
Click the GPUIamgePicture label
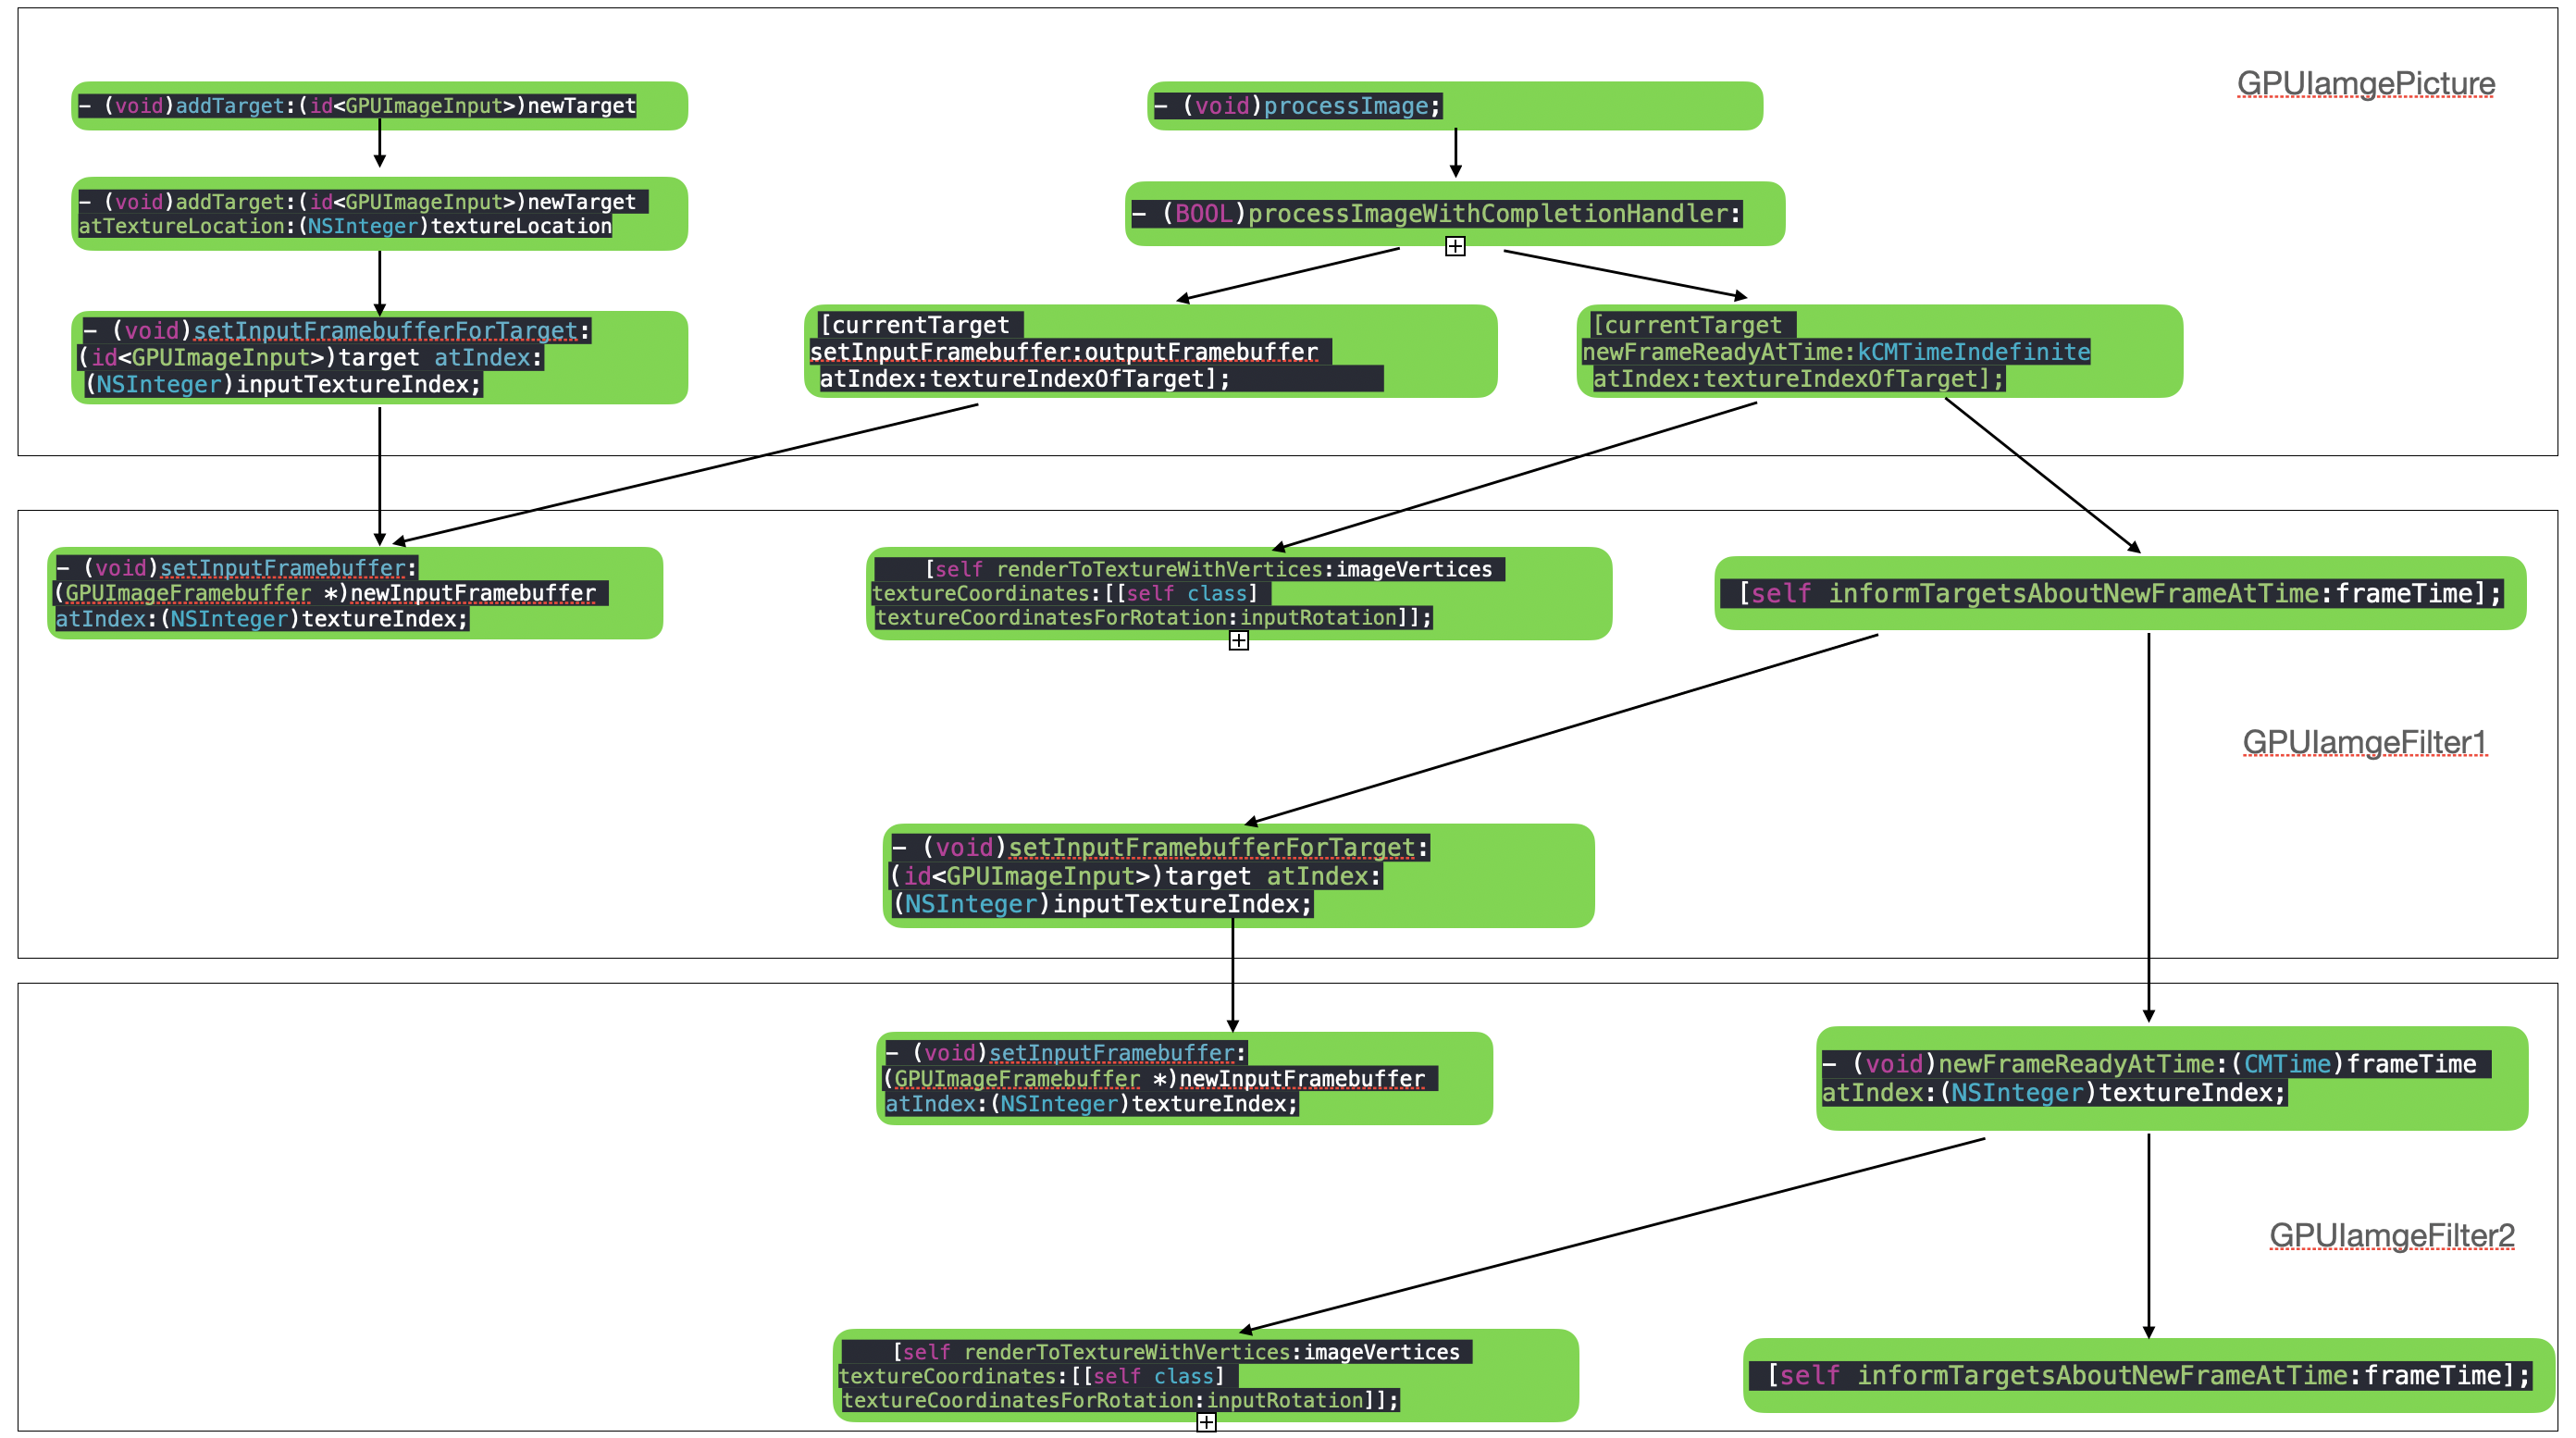(2365, 84)
